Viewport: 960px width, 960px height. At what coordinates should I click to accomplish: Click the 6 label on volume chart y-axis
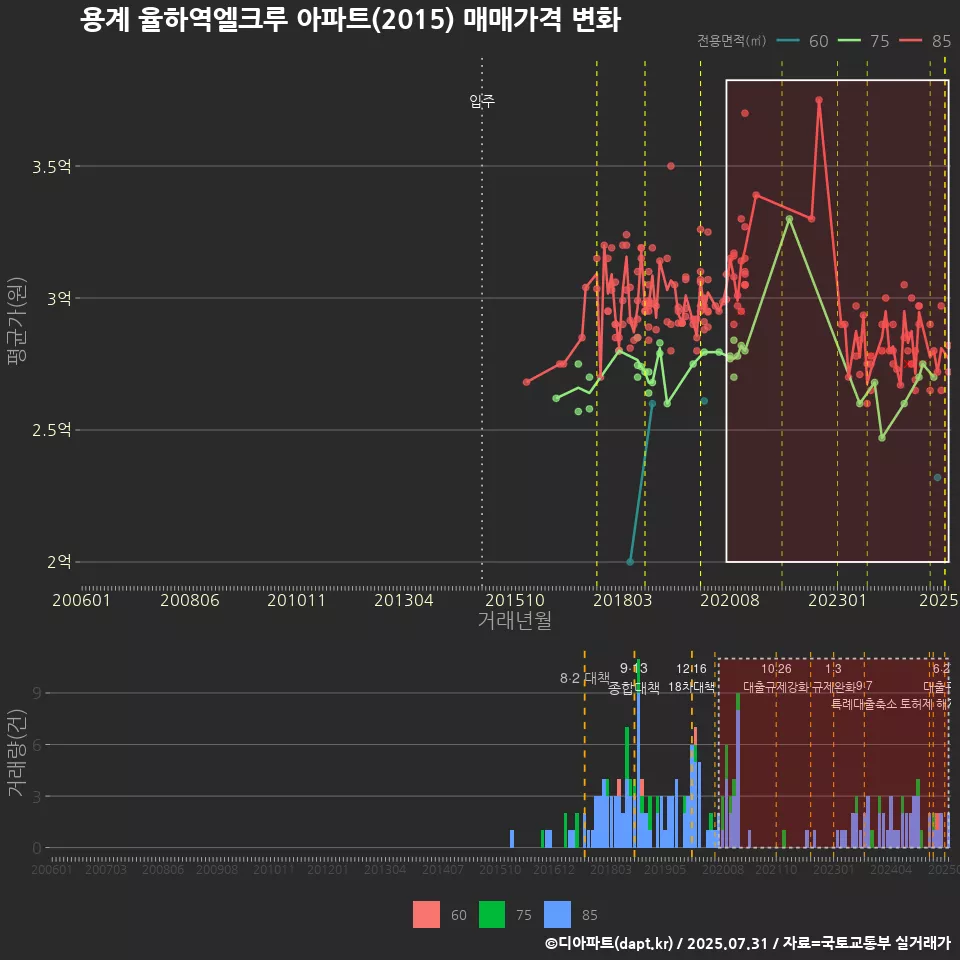pyautogui.click(x=37, y=745)
